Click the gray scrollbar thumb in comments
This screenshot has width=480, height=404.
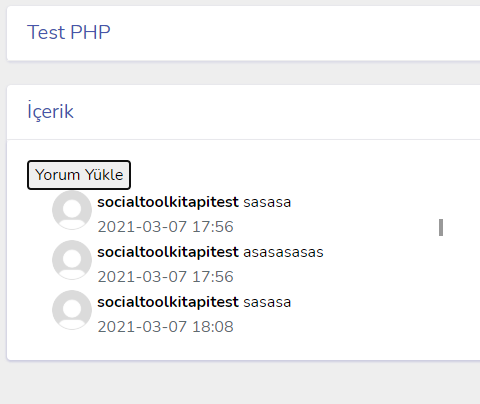441,228
